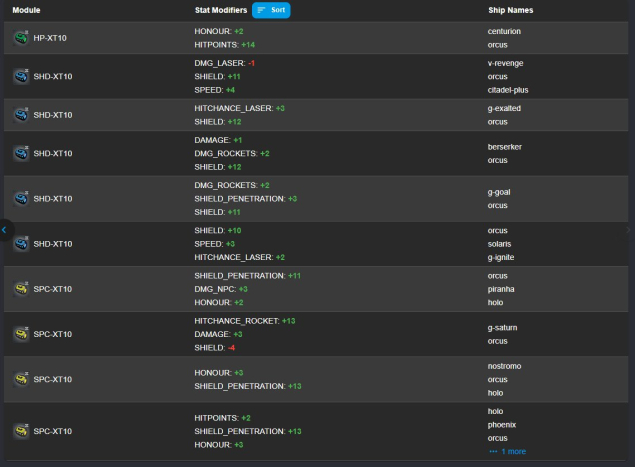Click the Module column header
635x467 pixels.
tap(27, 10)
